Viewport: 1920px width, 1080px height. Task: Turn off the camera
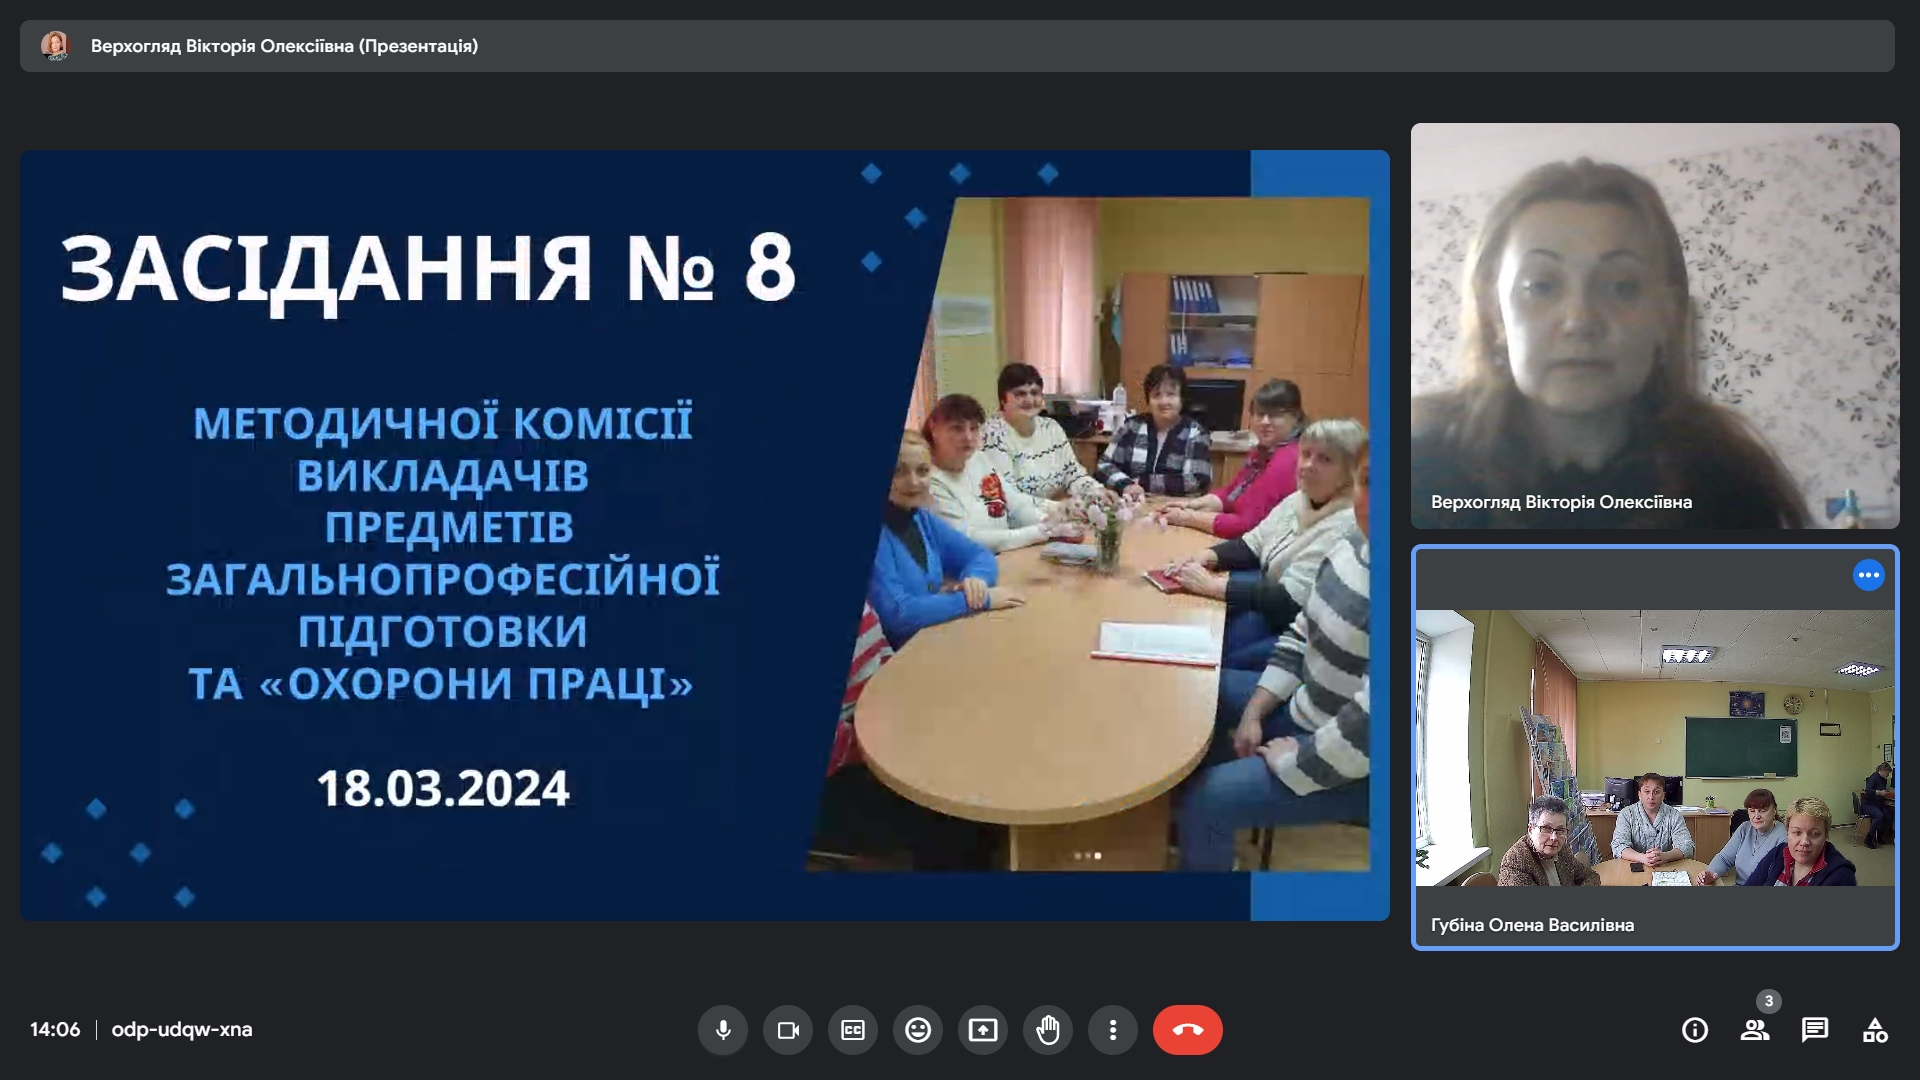click(788, 1030)
